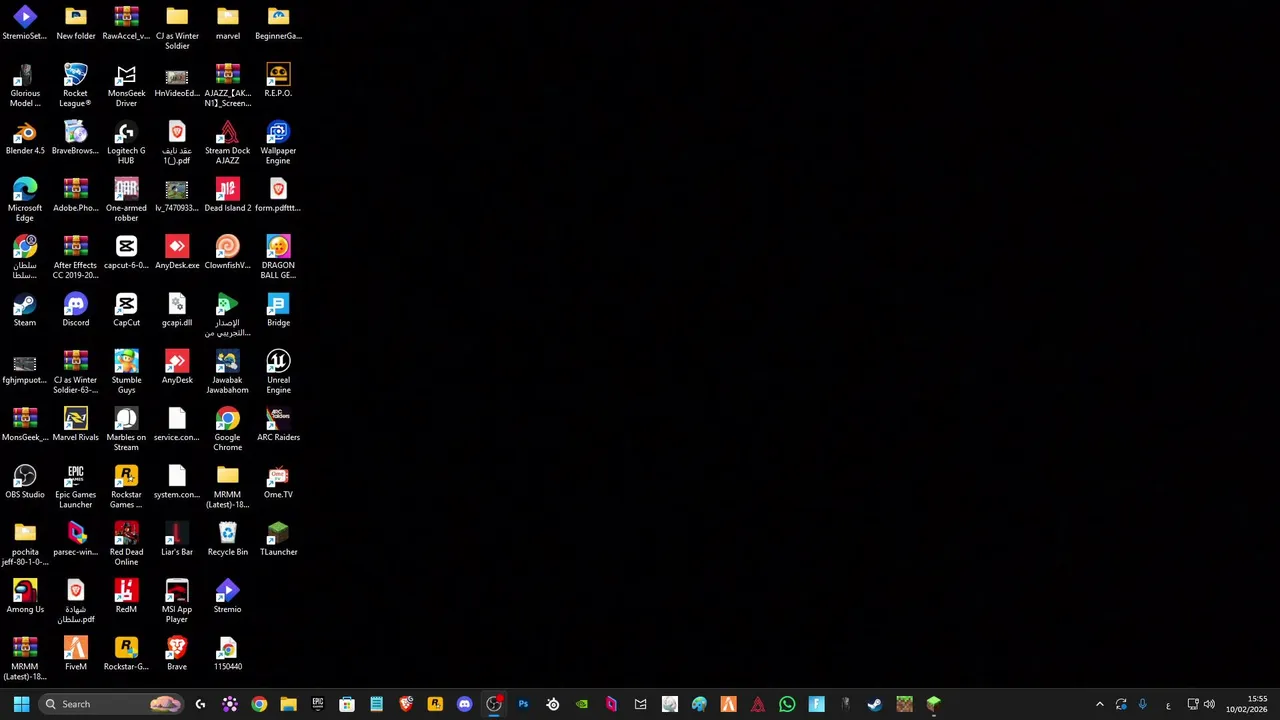Select the R.E.P.O. game icon
The height and width of the screenshot is (720, 1280).
[x=278, y=82]
